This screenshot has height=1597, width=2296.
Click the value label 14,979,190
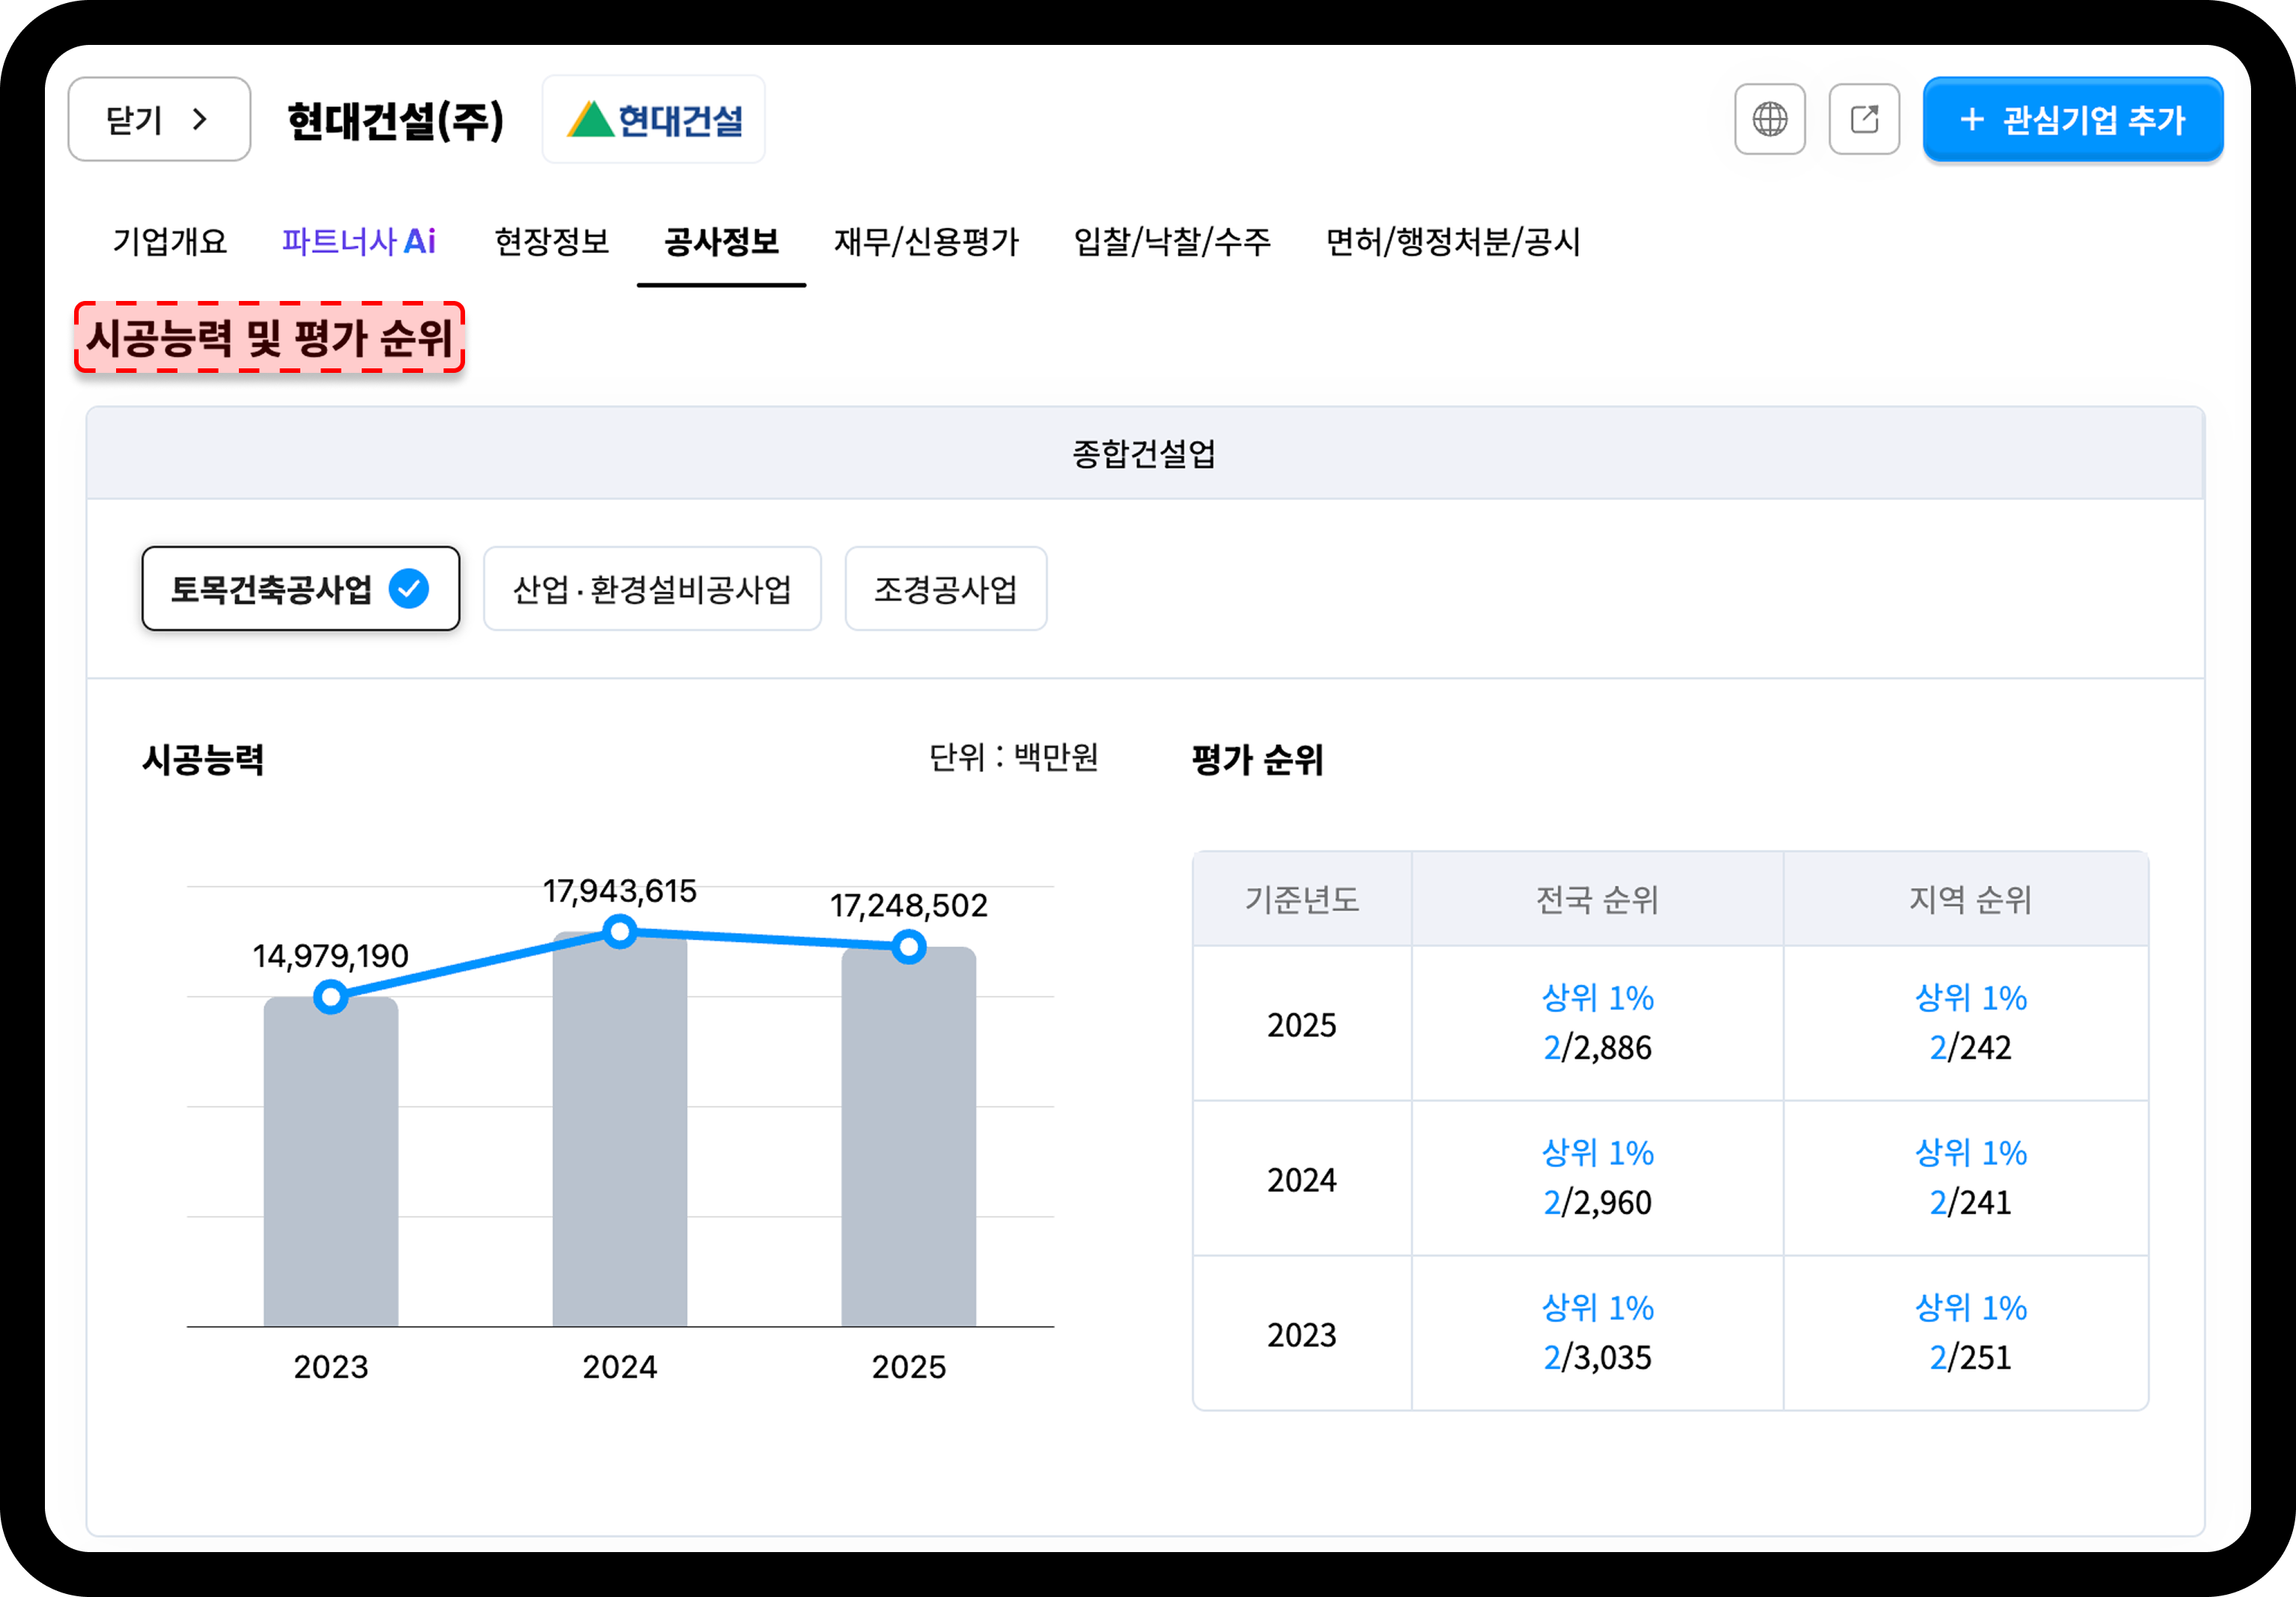click(331, 956)
